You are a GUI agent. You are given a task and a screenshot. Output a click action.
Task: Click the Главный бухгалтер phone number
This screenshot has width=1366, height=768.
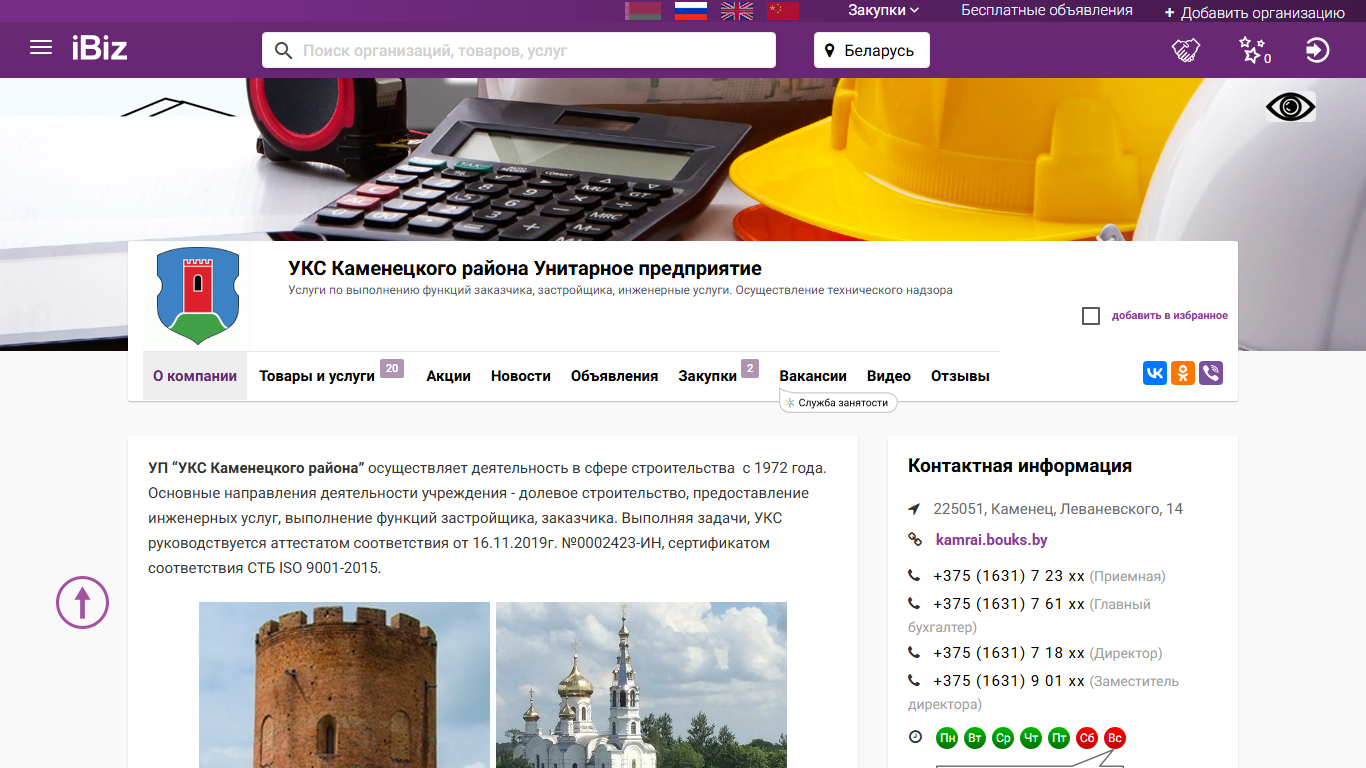(x=1009, y=604)
